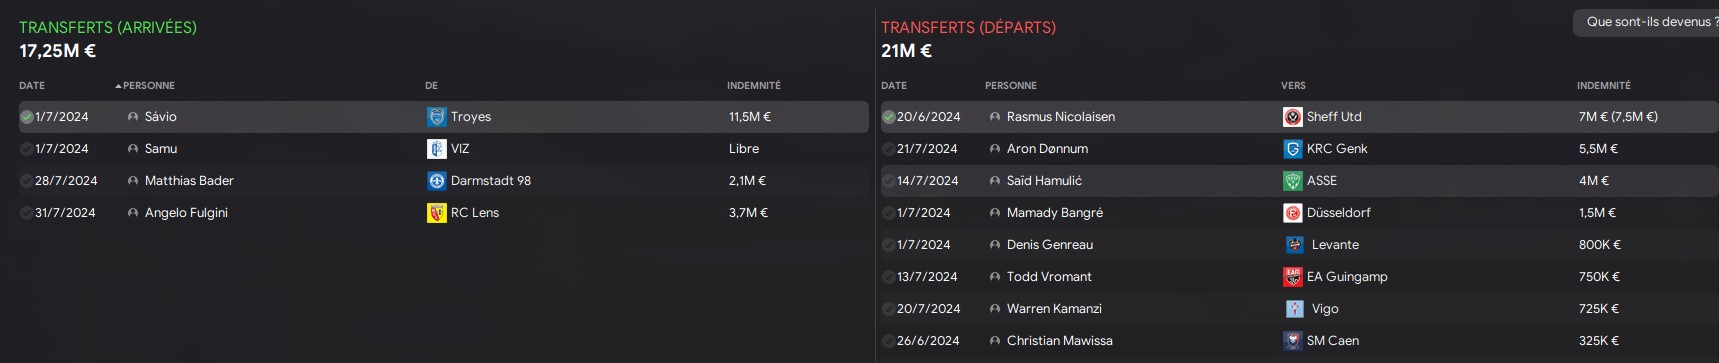Click the SM Caen club badge
Image resolution: width=1719 pixels, height=363 pixels.
pyautogui.click(x=1292, y=341)
